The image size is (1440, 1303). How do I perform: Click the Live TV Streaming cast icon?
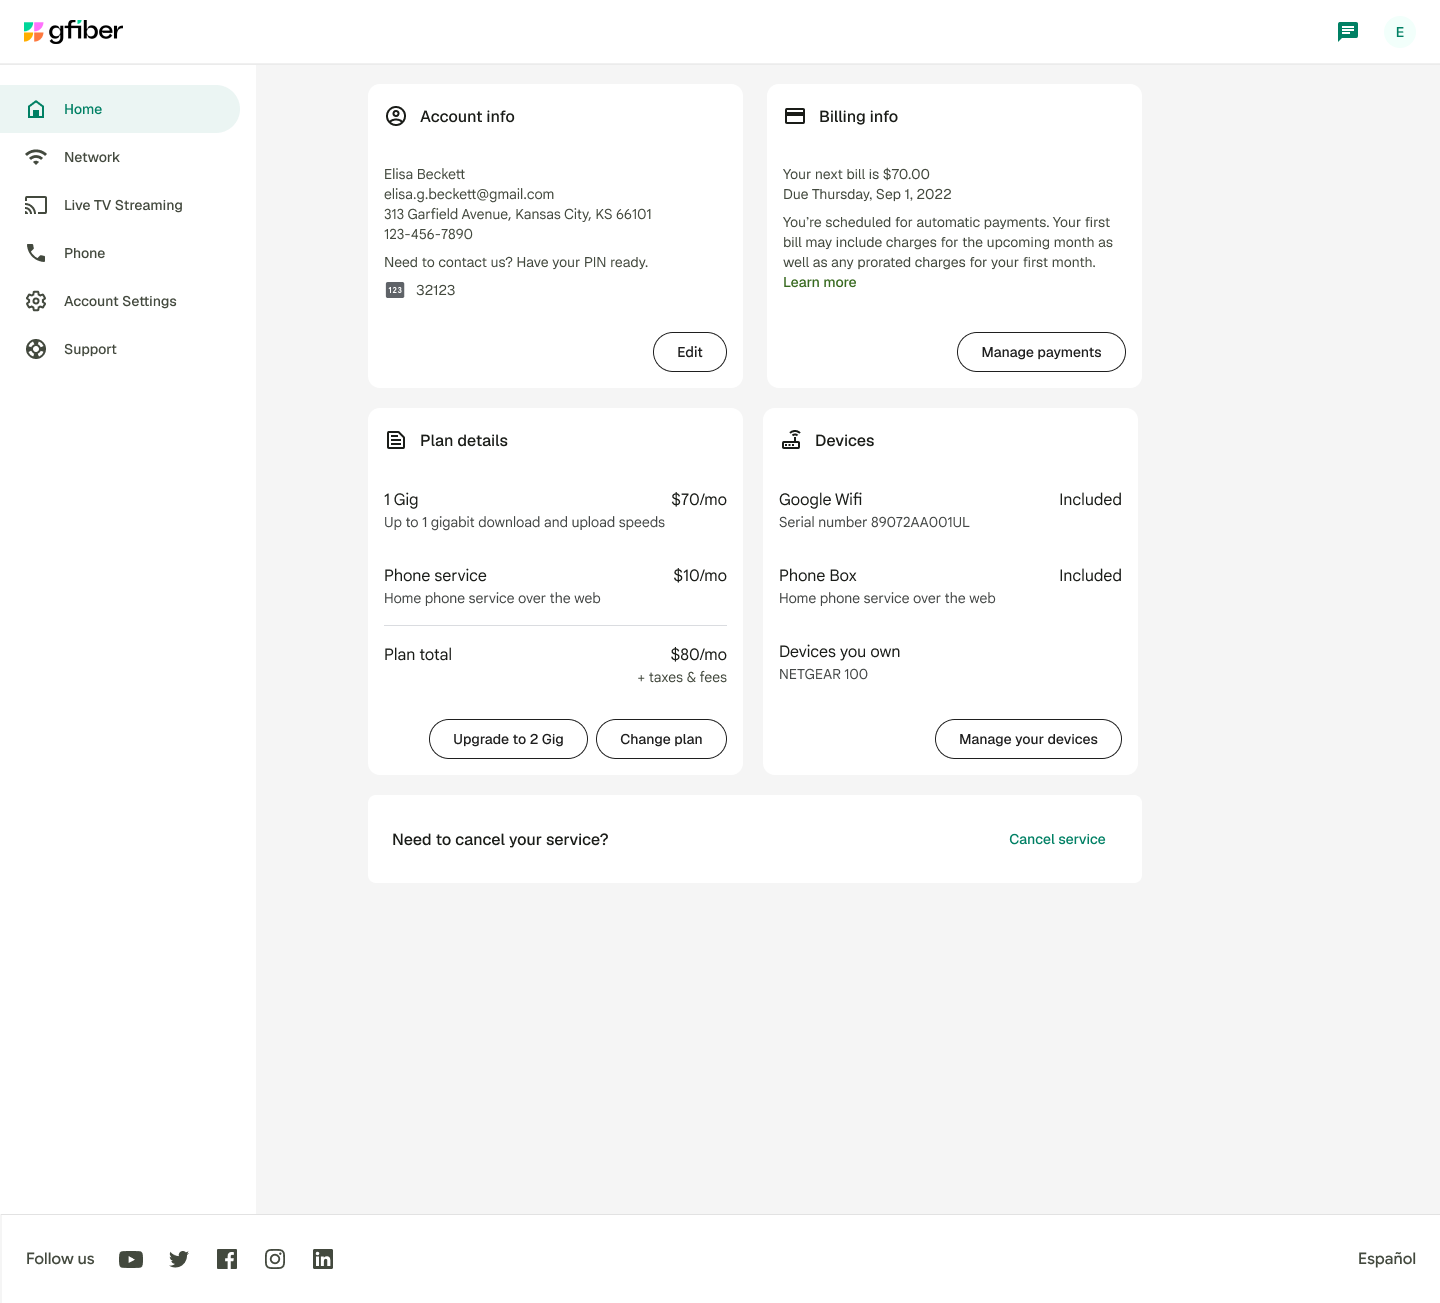[x=36, y=205]
